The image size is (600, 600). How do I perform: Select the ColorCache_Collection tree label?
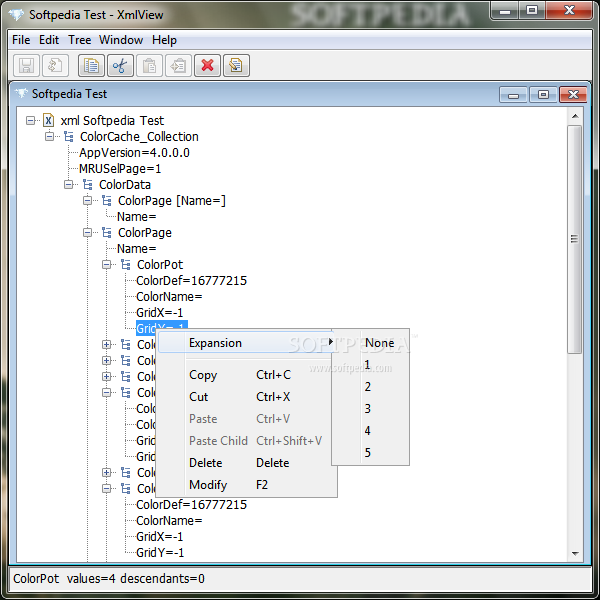(x=139, y=137)
